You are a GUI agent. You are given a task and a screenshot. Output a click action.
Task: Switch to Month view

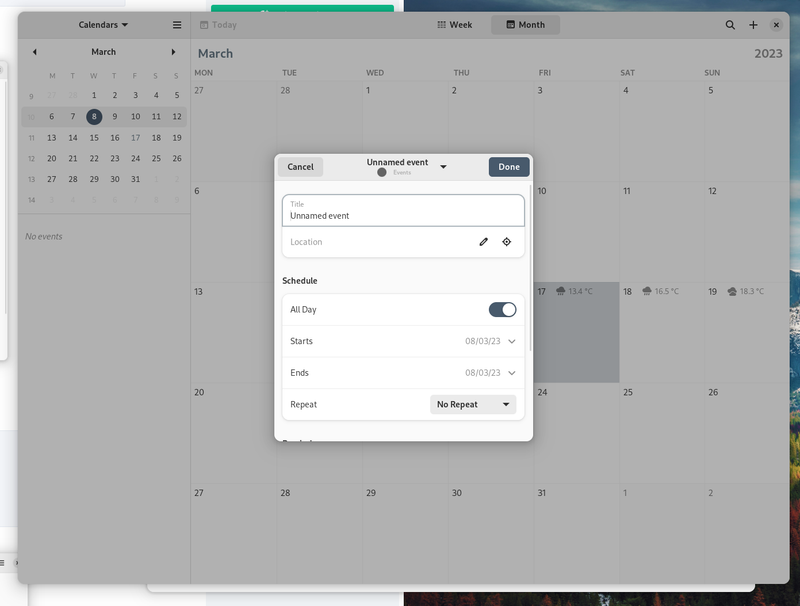pyautogui.click(x=526, y=24)
